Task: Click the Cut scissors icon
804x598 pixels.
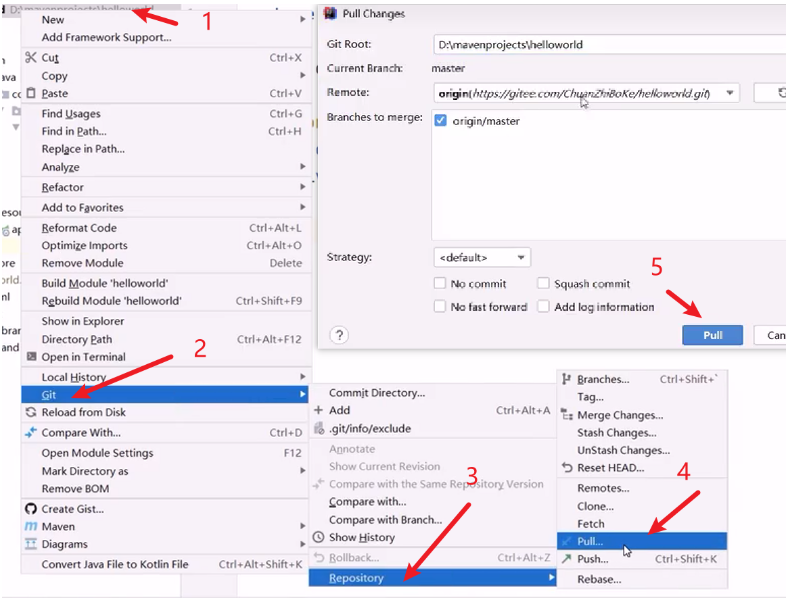Action: [x=31, y=57]
